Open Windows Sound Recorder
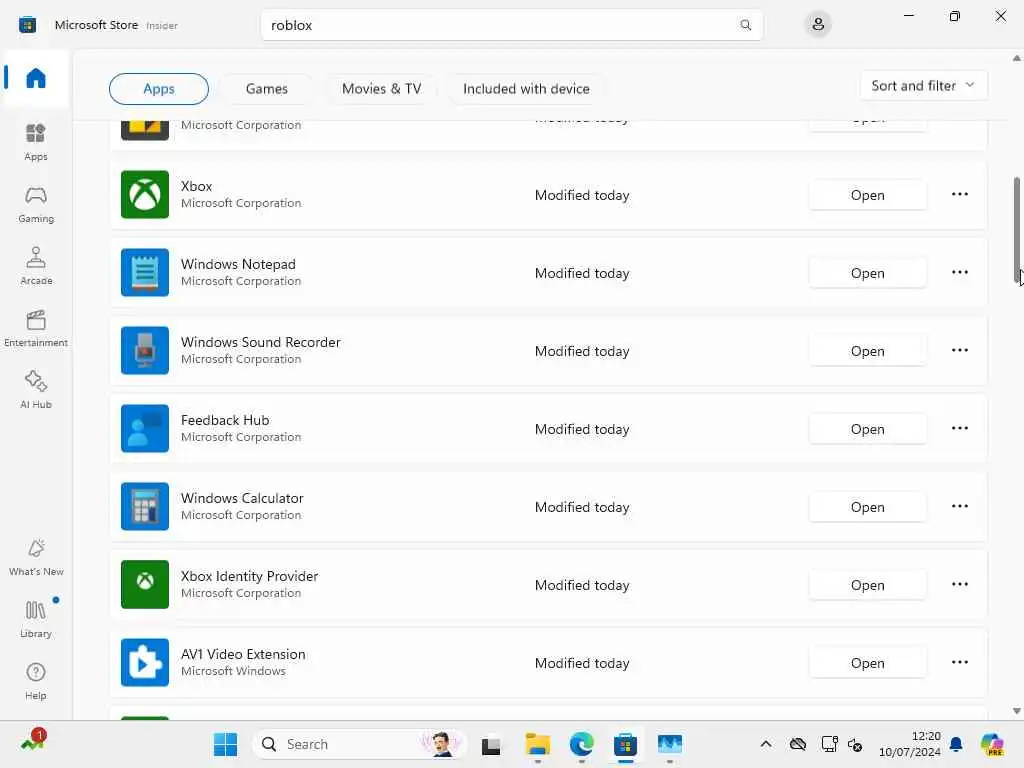Image resolution: width=1024 pixels, height=768 pixels. (867, 351)
